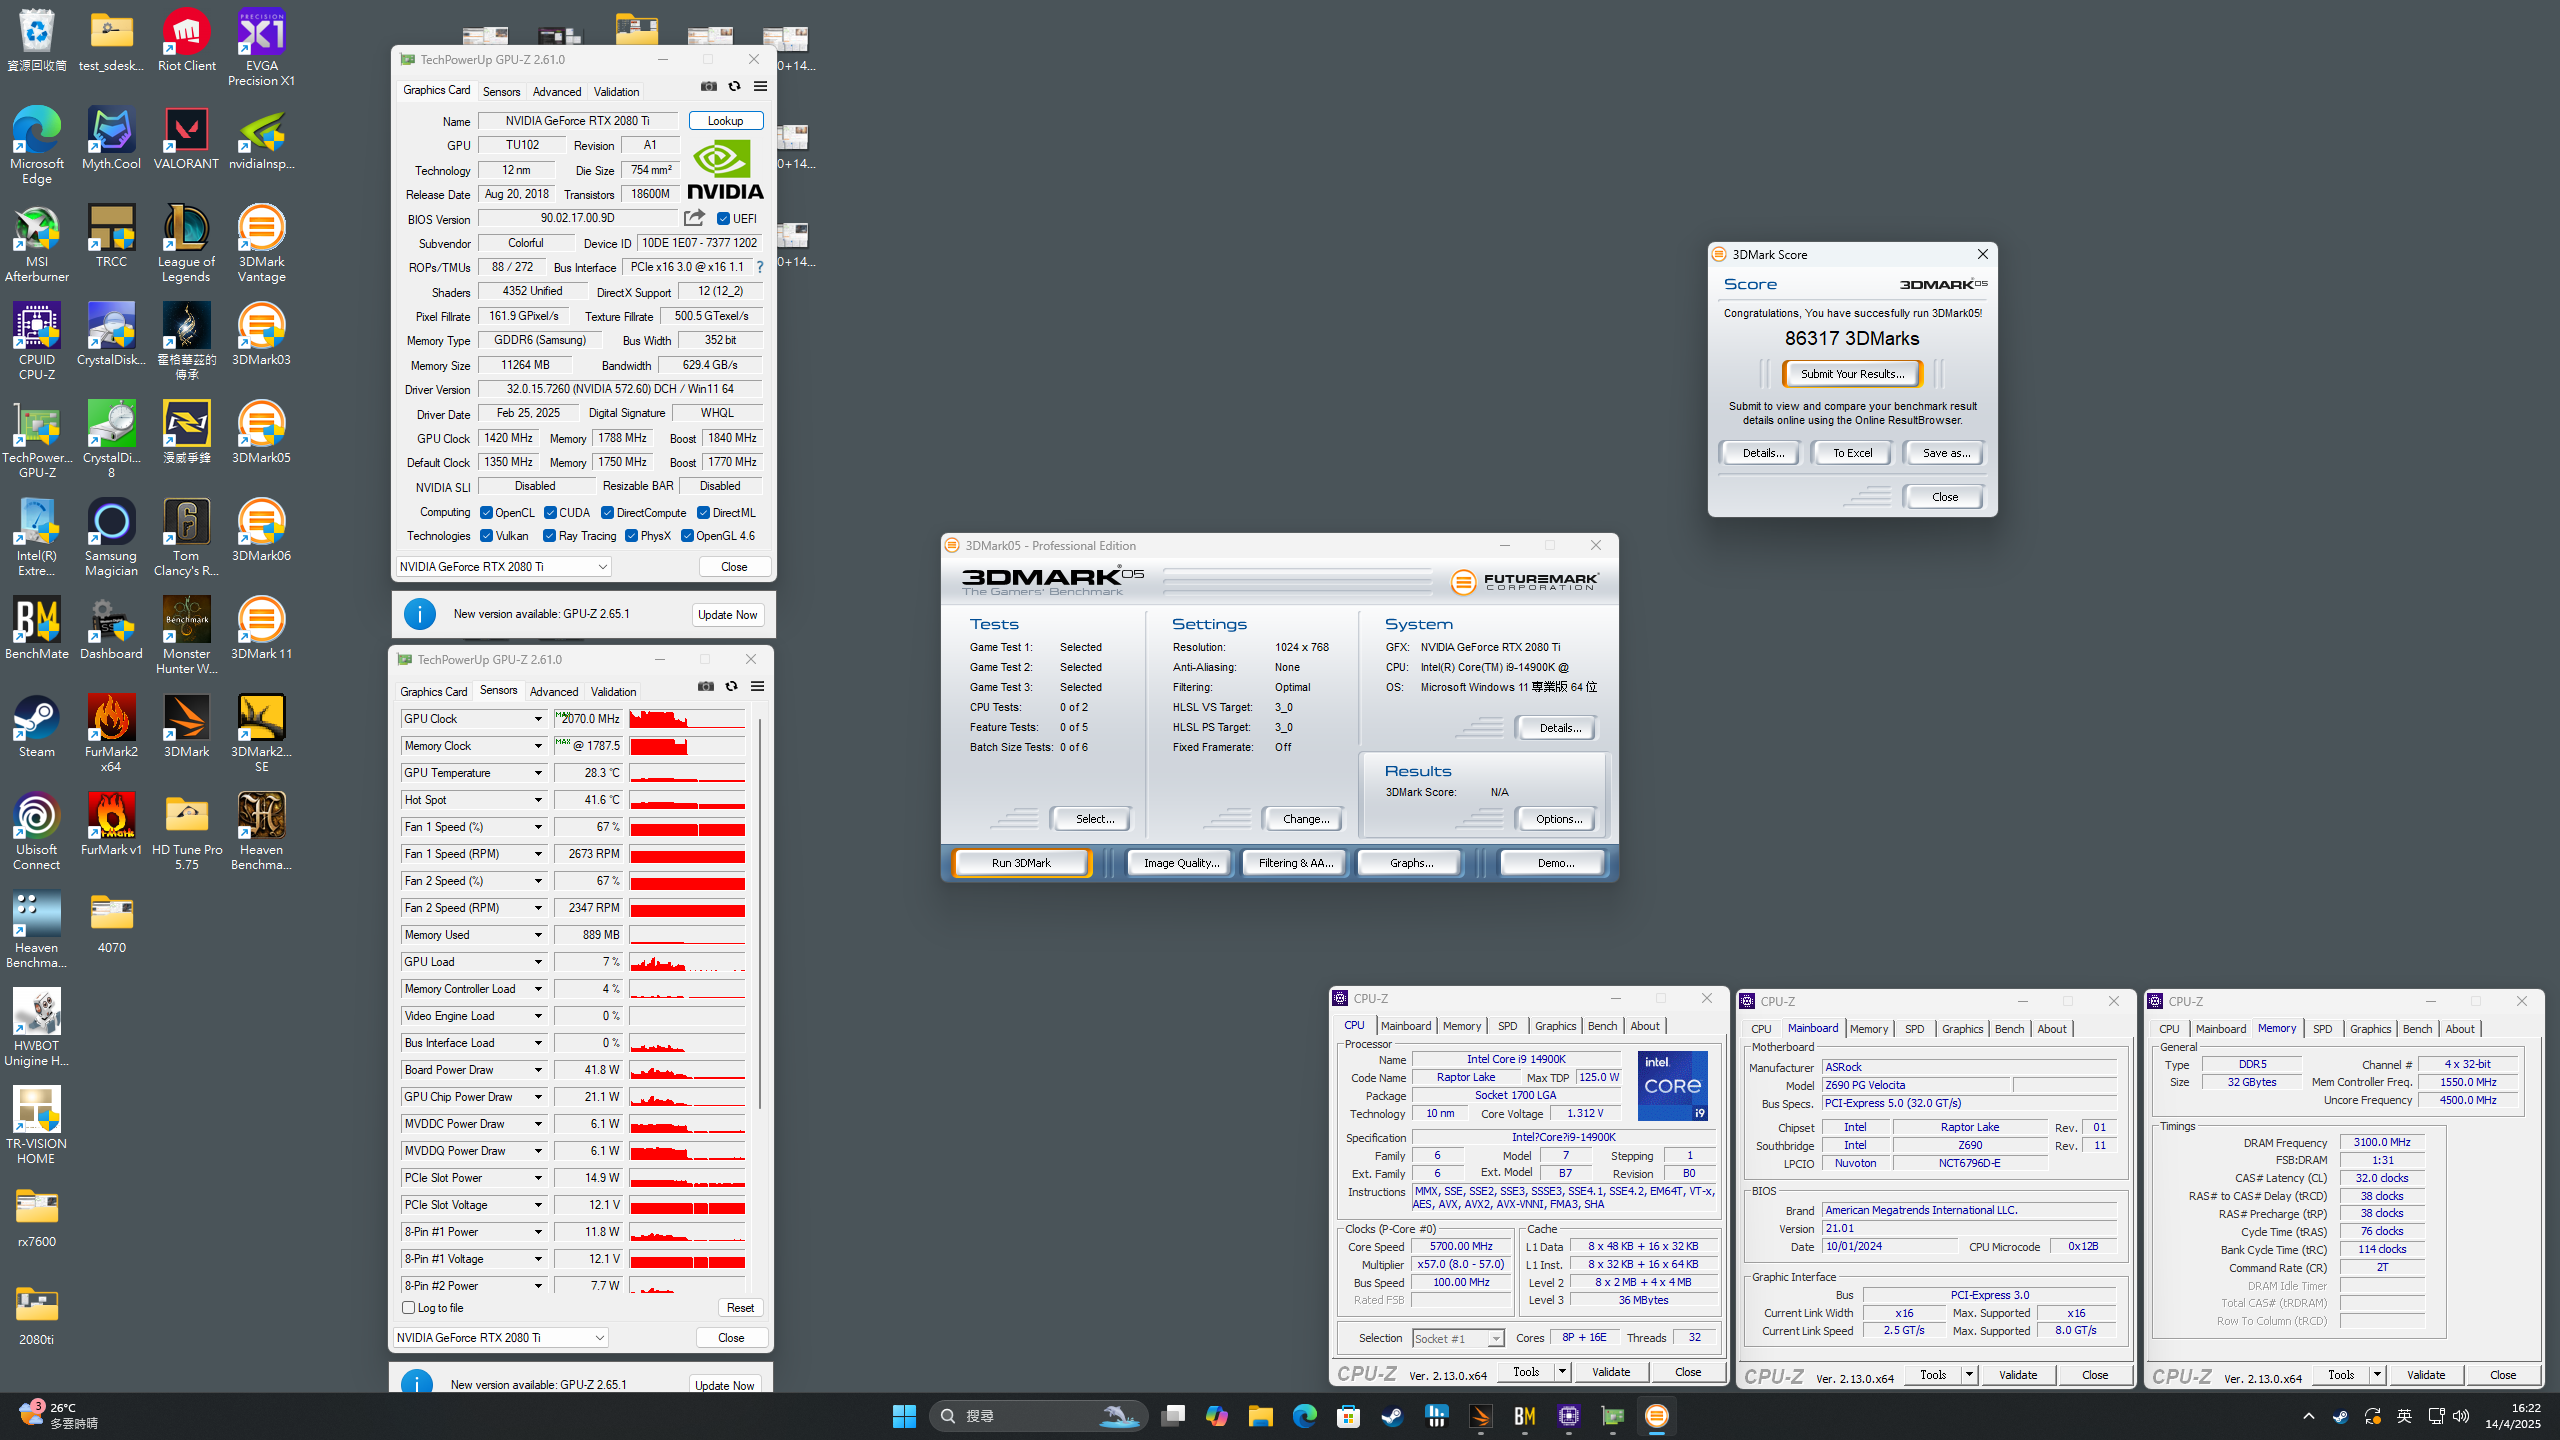This screenshot has height=1440, width=2560.
Task: Open League of Legends desktop shortcut
Action: [x=186, y=243]
